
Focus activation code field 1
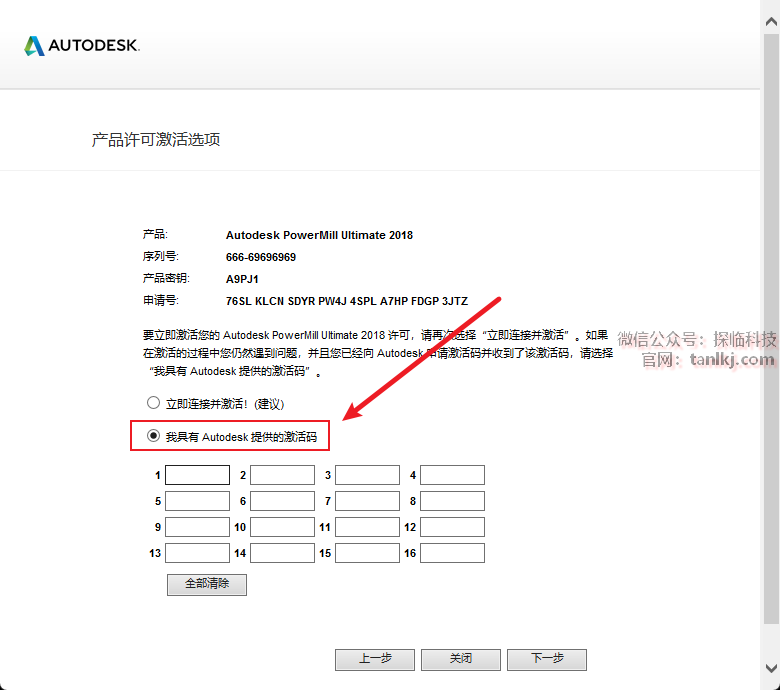tap(197, 475)
